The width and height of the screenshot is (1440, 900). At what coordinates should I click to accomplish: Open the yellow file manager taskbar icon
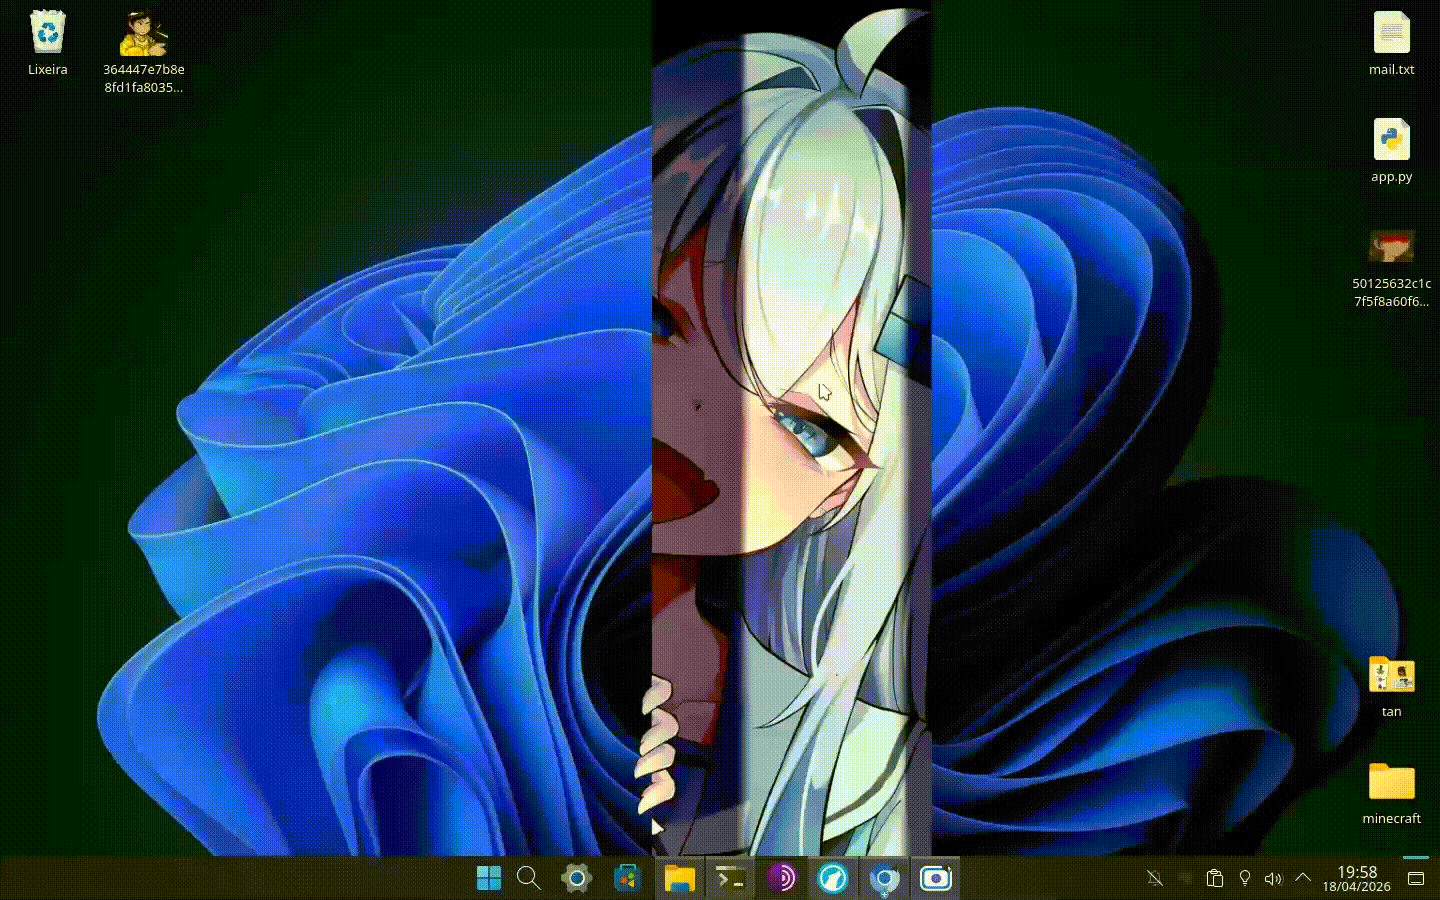[x=680, y=878]
